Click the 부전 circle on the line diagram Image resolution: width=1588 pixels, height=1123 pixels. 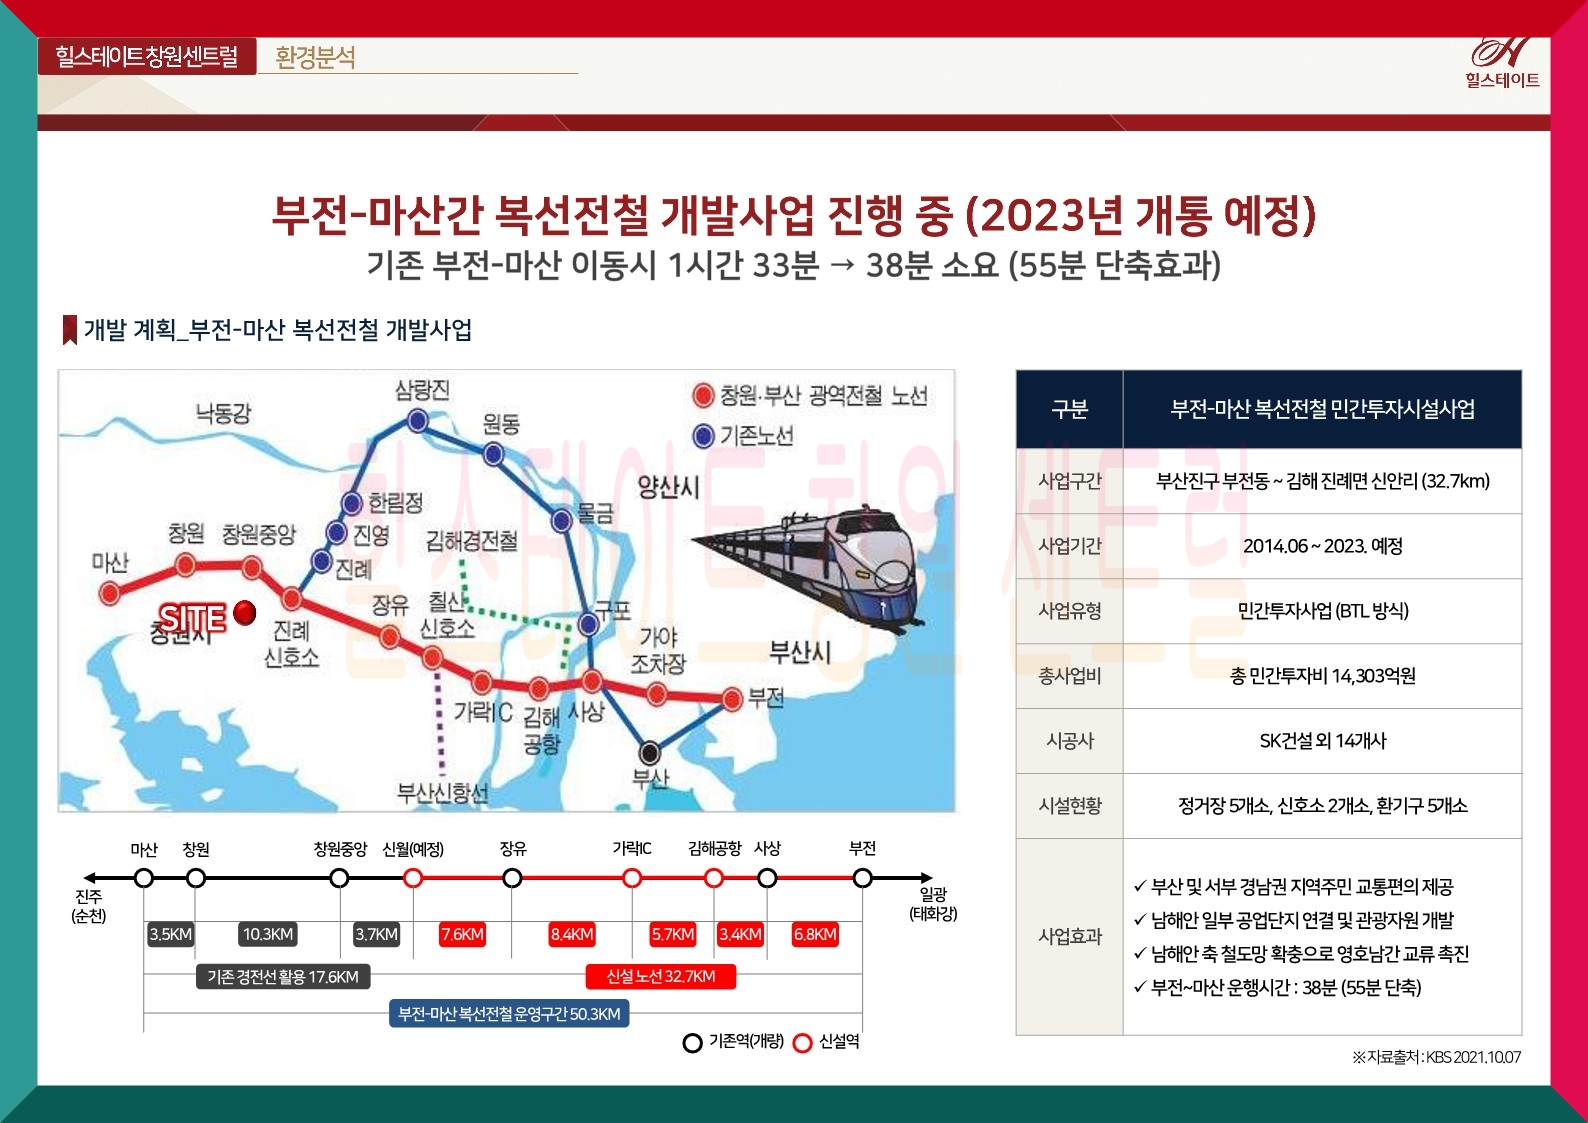pos(862,878)
